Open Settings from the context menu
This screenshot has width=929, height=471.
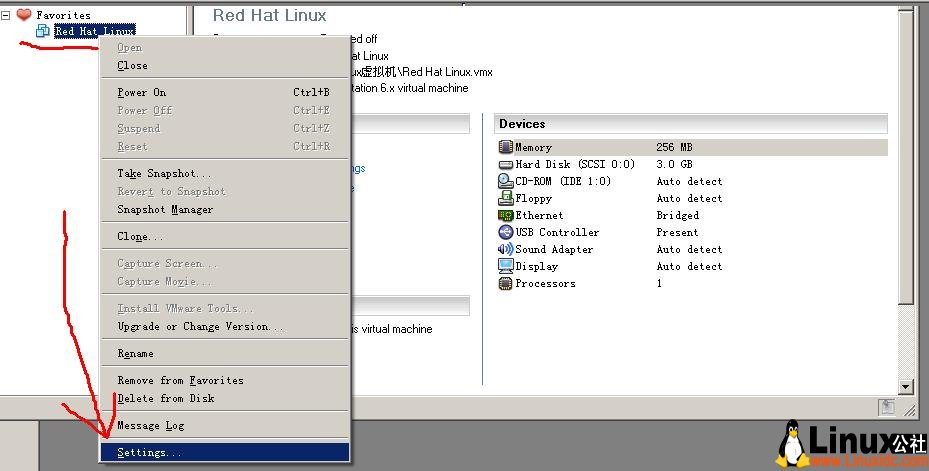(225, 453)
